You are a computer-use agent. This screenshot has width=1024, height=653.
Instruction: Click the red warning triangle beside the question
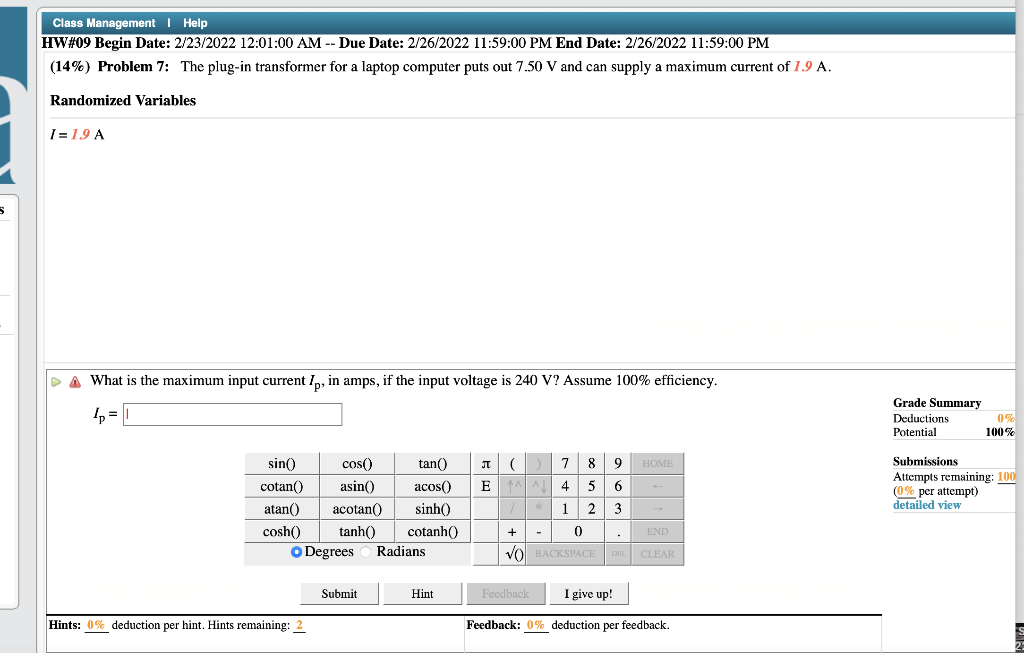(x=73, y=380)
